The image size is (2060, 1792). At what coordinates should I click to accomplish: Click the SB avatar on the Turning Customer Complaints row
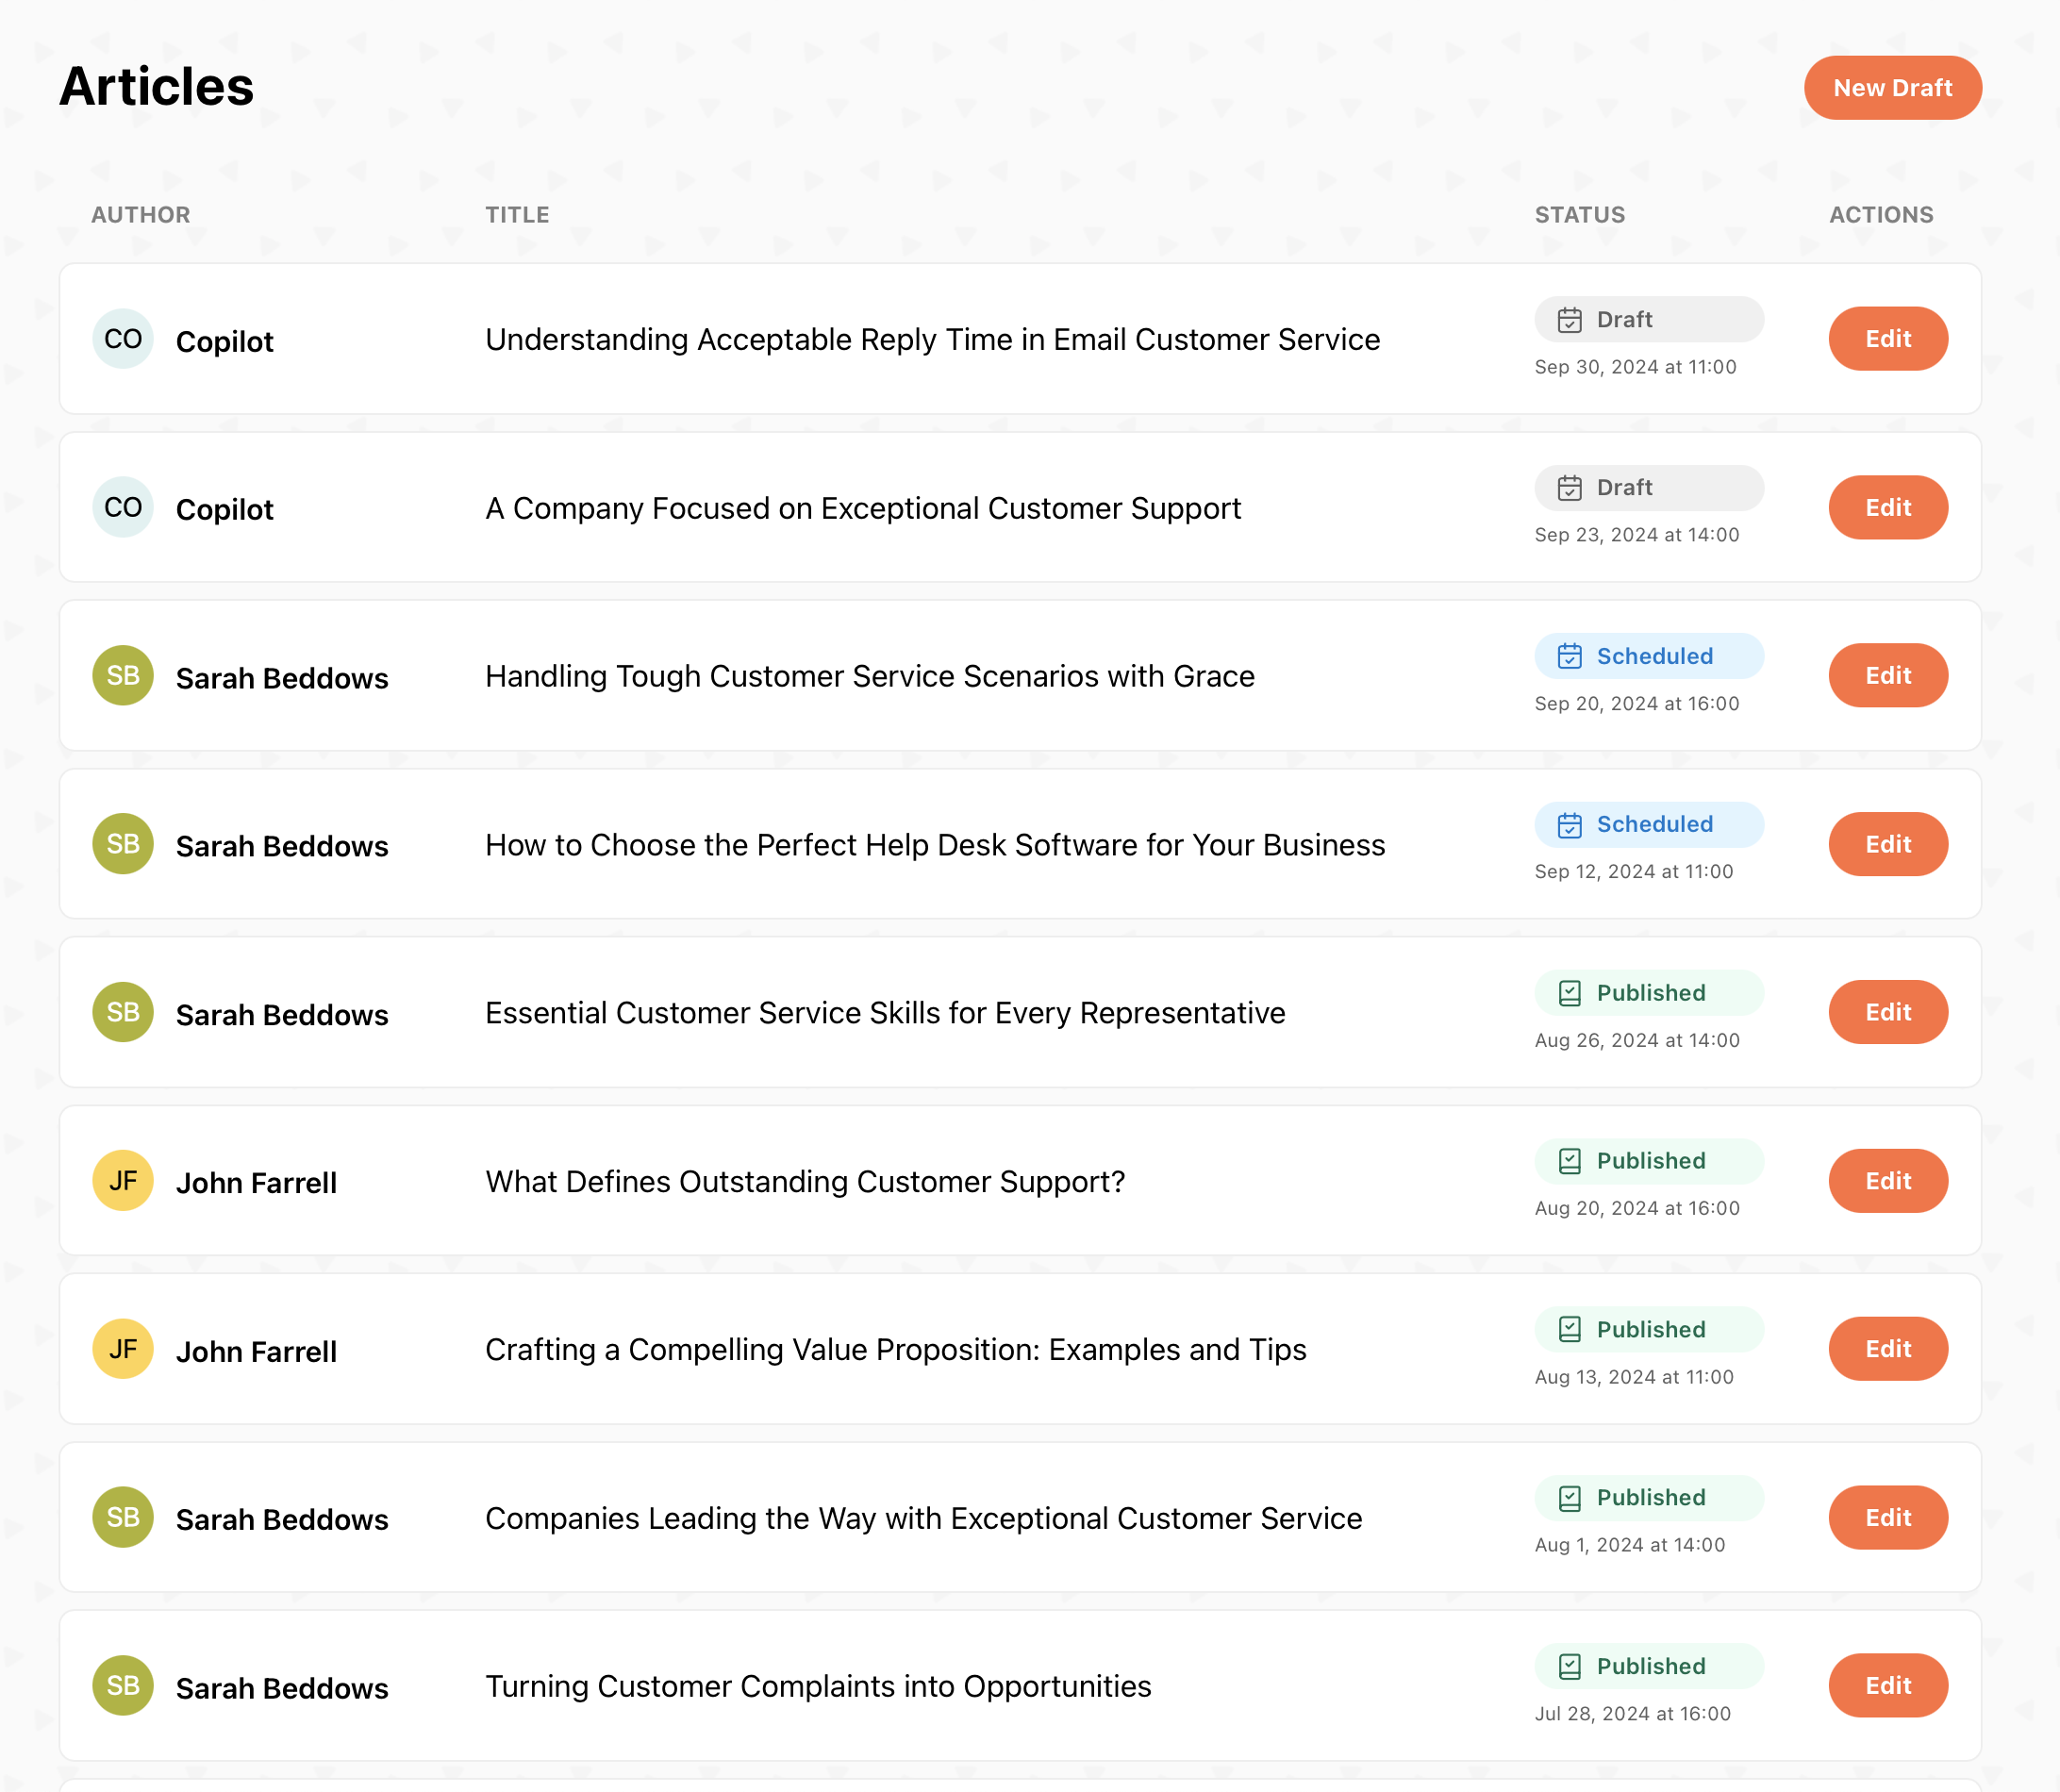(123, 1686)
